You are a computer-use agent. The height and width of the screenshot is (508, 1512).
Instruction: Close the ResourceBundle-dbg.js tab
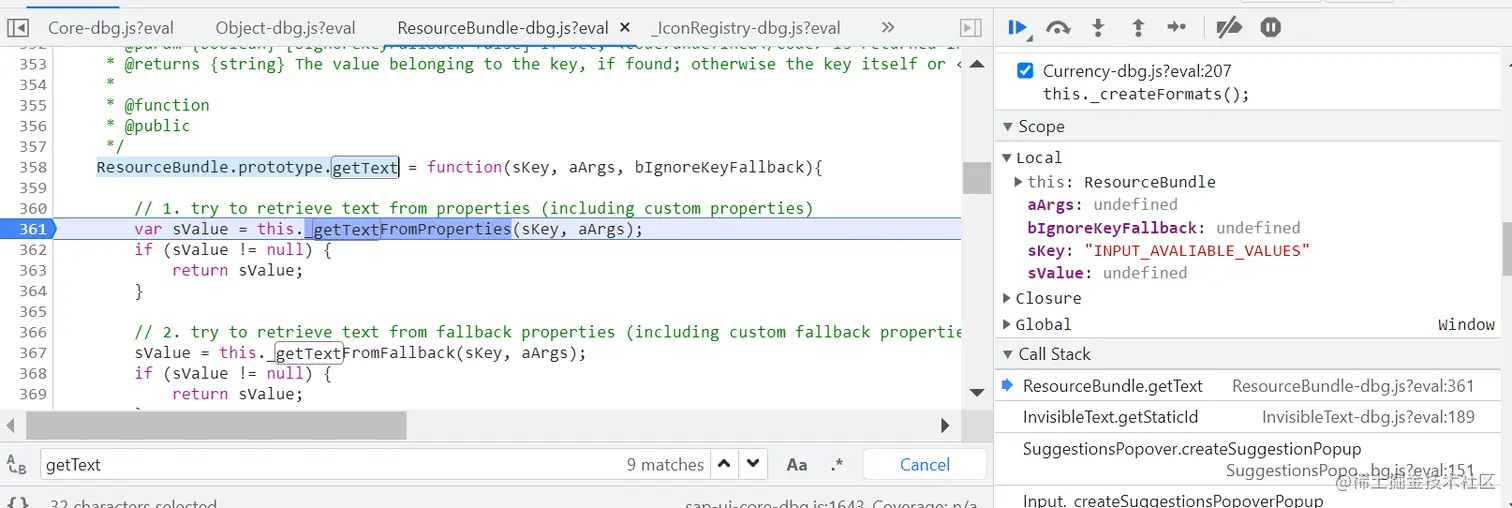click(625, 28)
